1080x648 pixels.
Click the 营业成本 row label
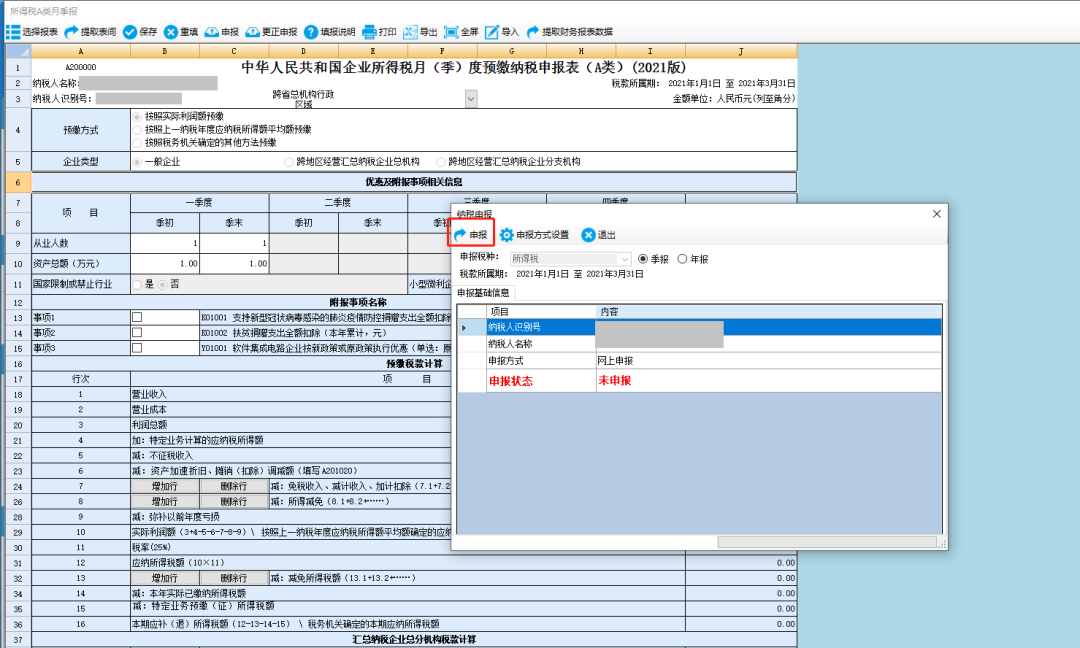click(149, 410)
